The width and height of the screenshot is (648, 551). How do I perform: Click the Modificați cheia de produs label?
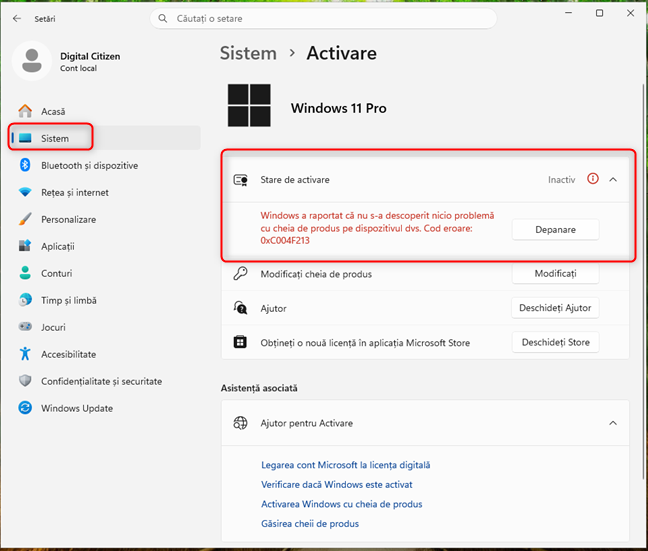tap(316, 274)
